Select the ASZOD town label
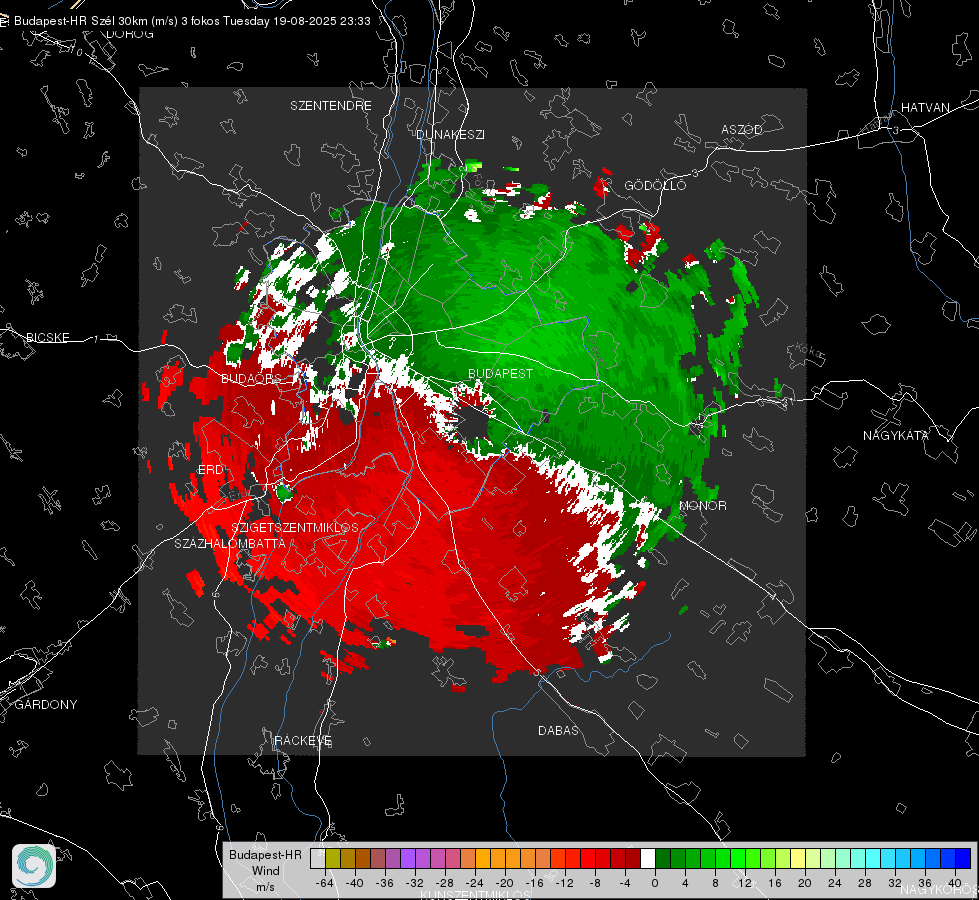Image resolution: width=979 pixels, height=900 pixels. click(742, 129)
